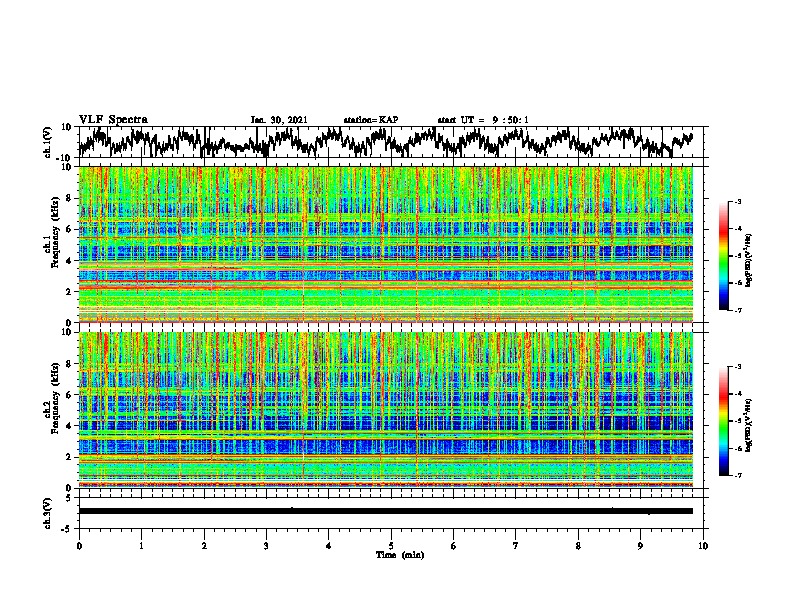
Task: Click the ch.3 voltage trace bar
Action: (x=386, y=511)
